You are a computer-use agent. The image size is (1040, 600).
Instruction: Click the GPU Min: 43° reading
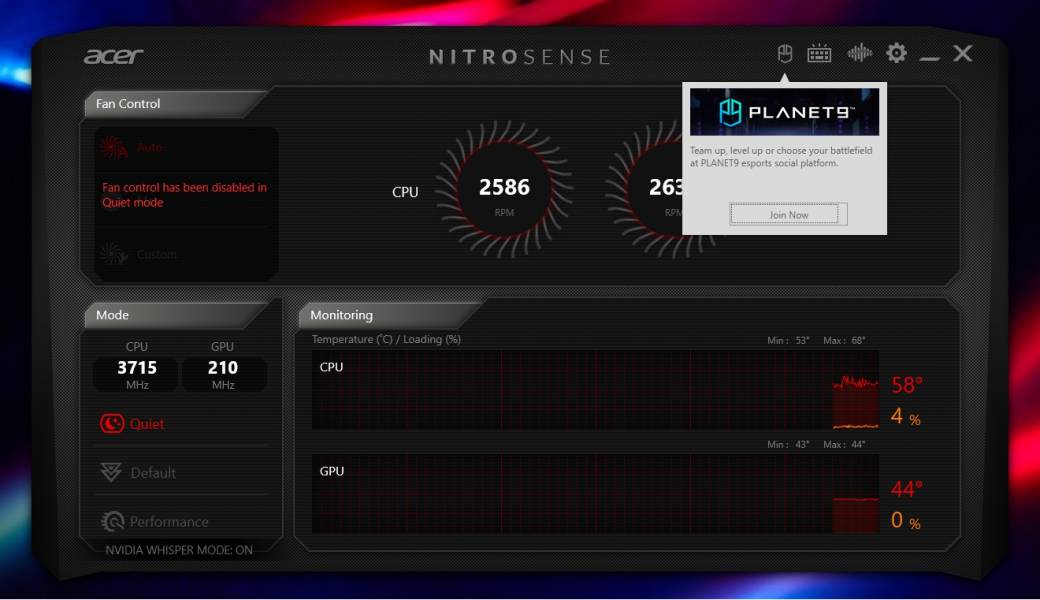click(x=788, y=444)
